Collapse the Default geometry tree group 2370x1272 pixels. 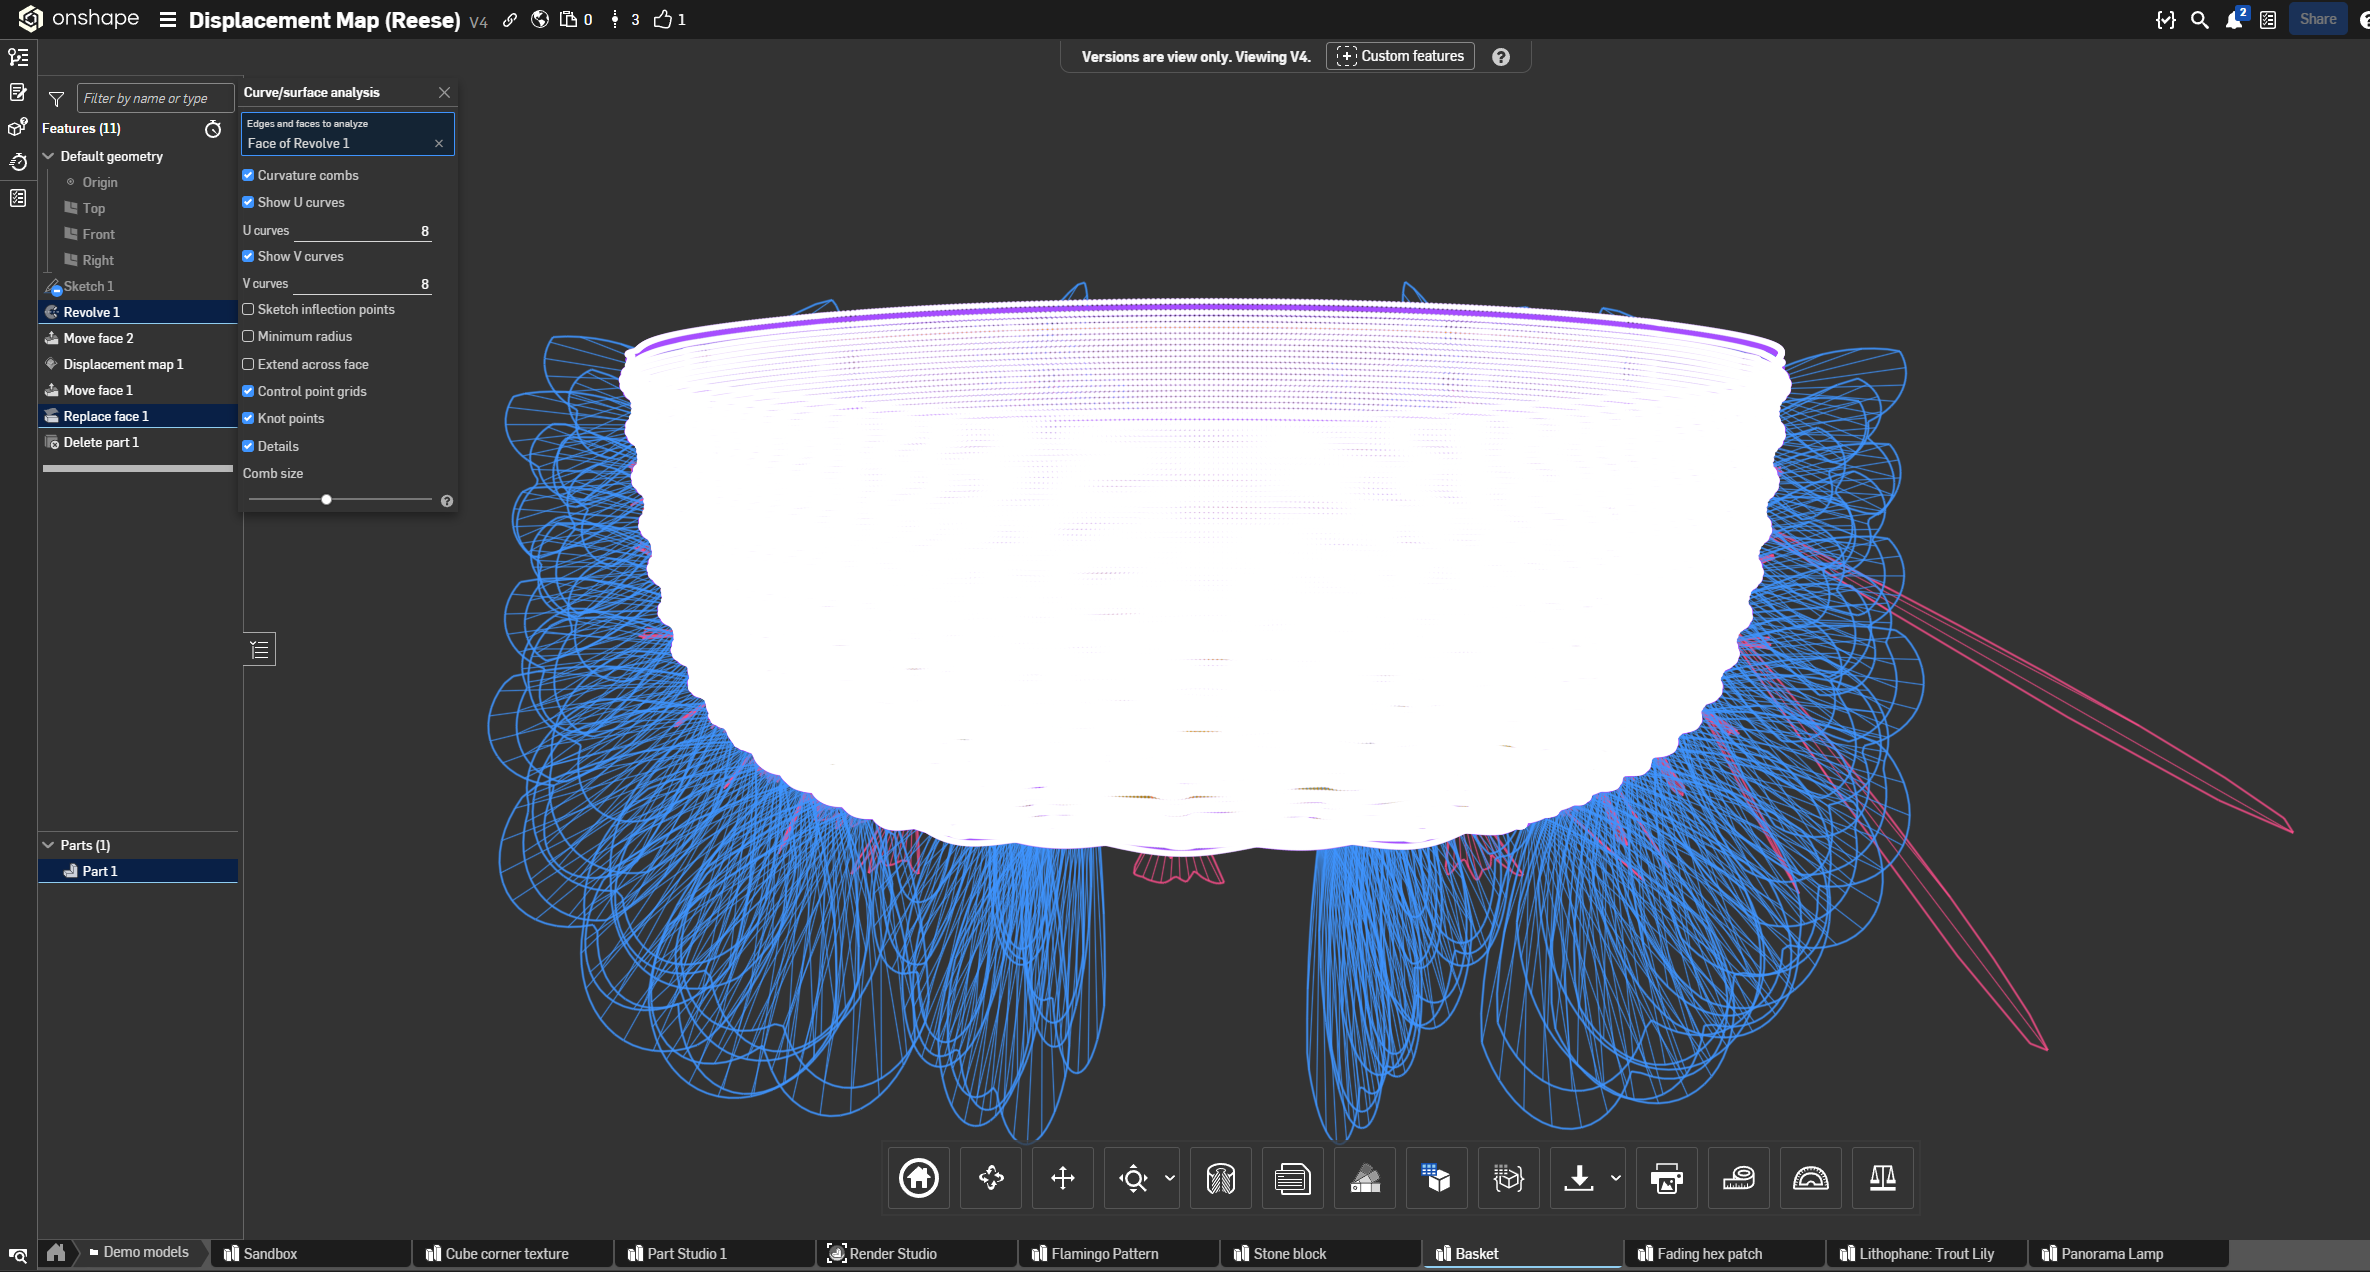pyautogui.click(x=48, y=156)
